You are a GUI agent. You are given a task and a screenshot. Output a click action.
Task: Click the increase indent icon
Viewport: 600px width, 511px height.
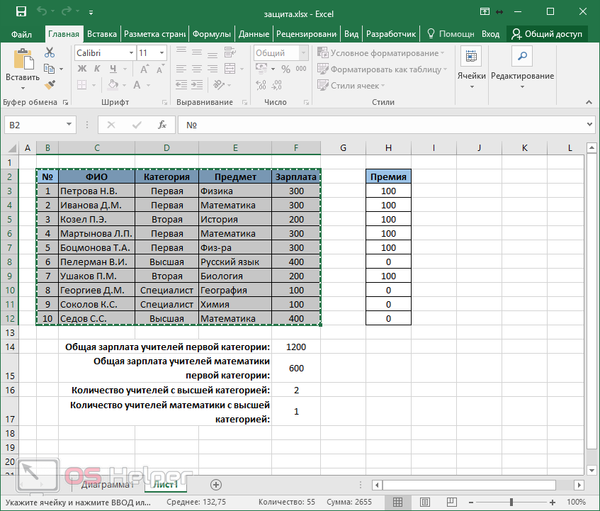[197, 85]
